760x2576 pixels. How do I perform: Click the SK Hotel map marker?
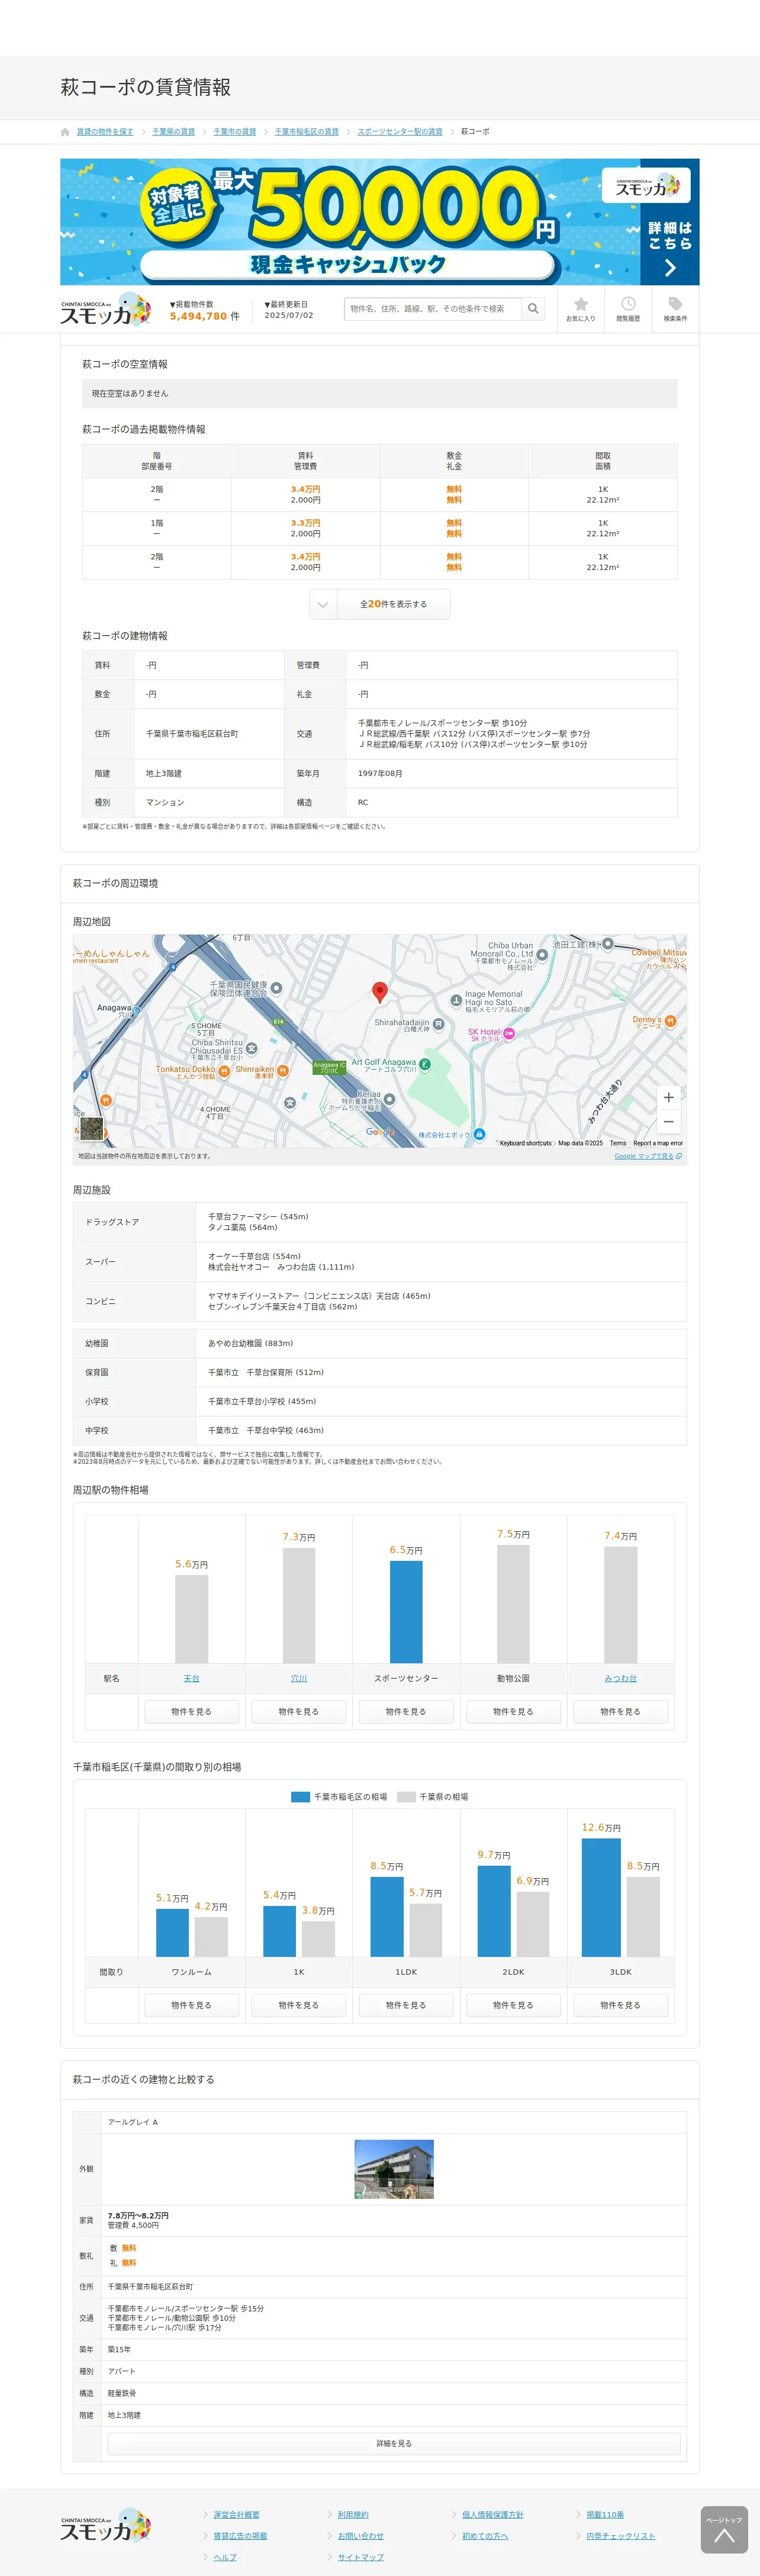509,1034
